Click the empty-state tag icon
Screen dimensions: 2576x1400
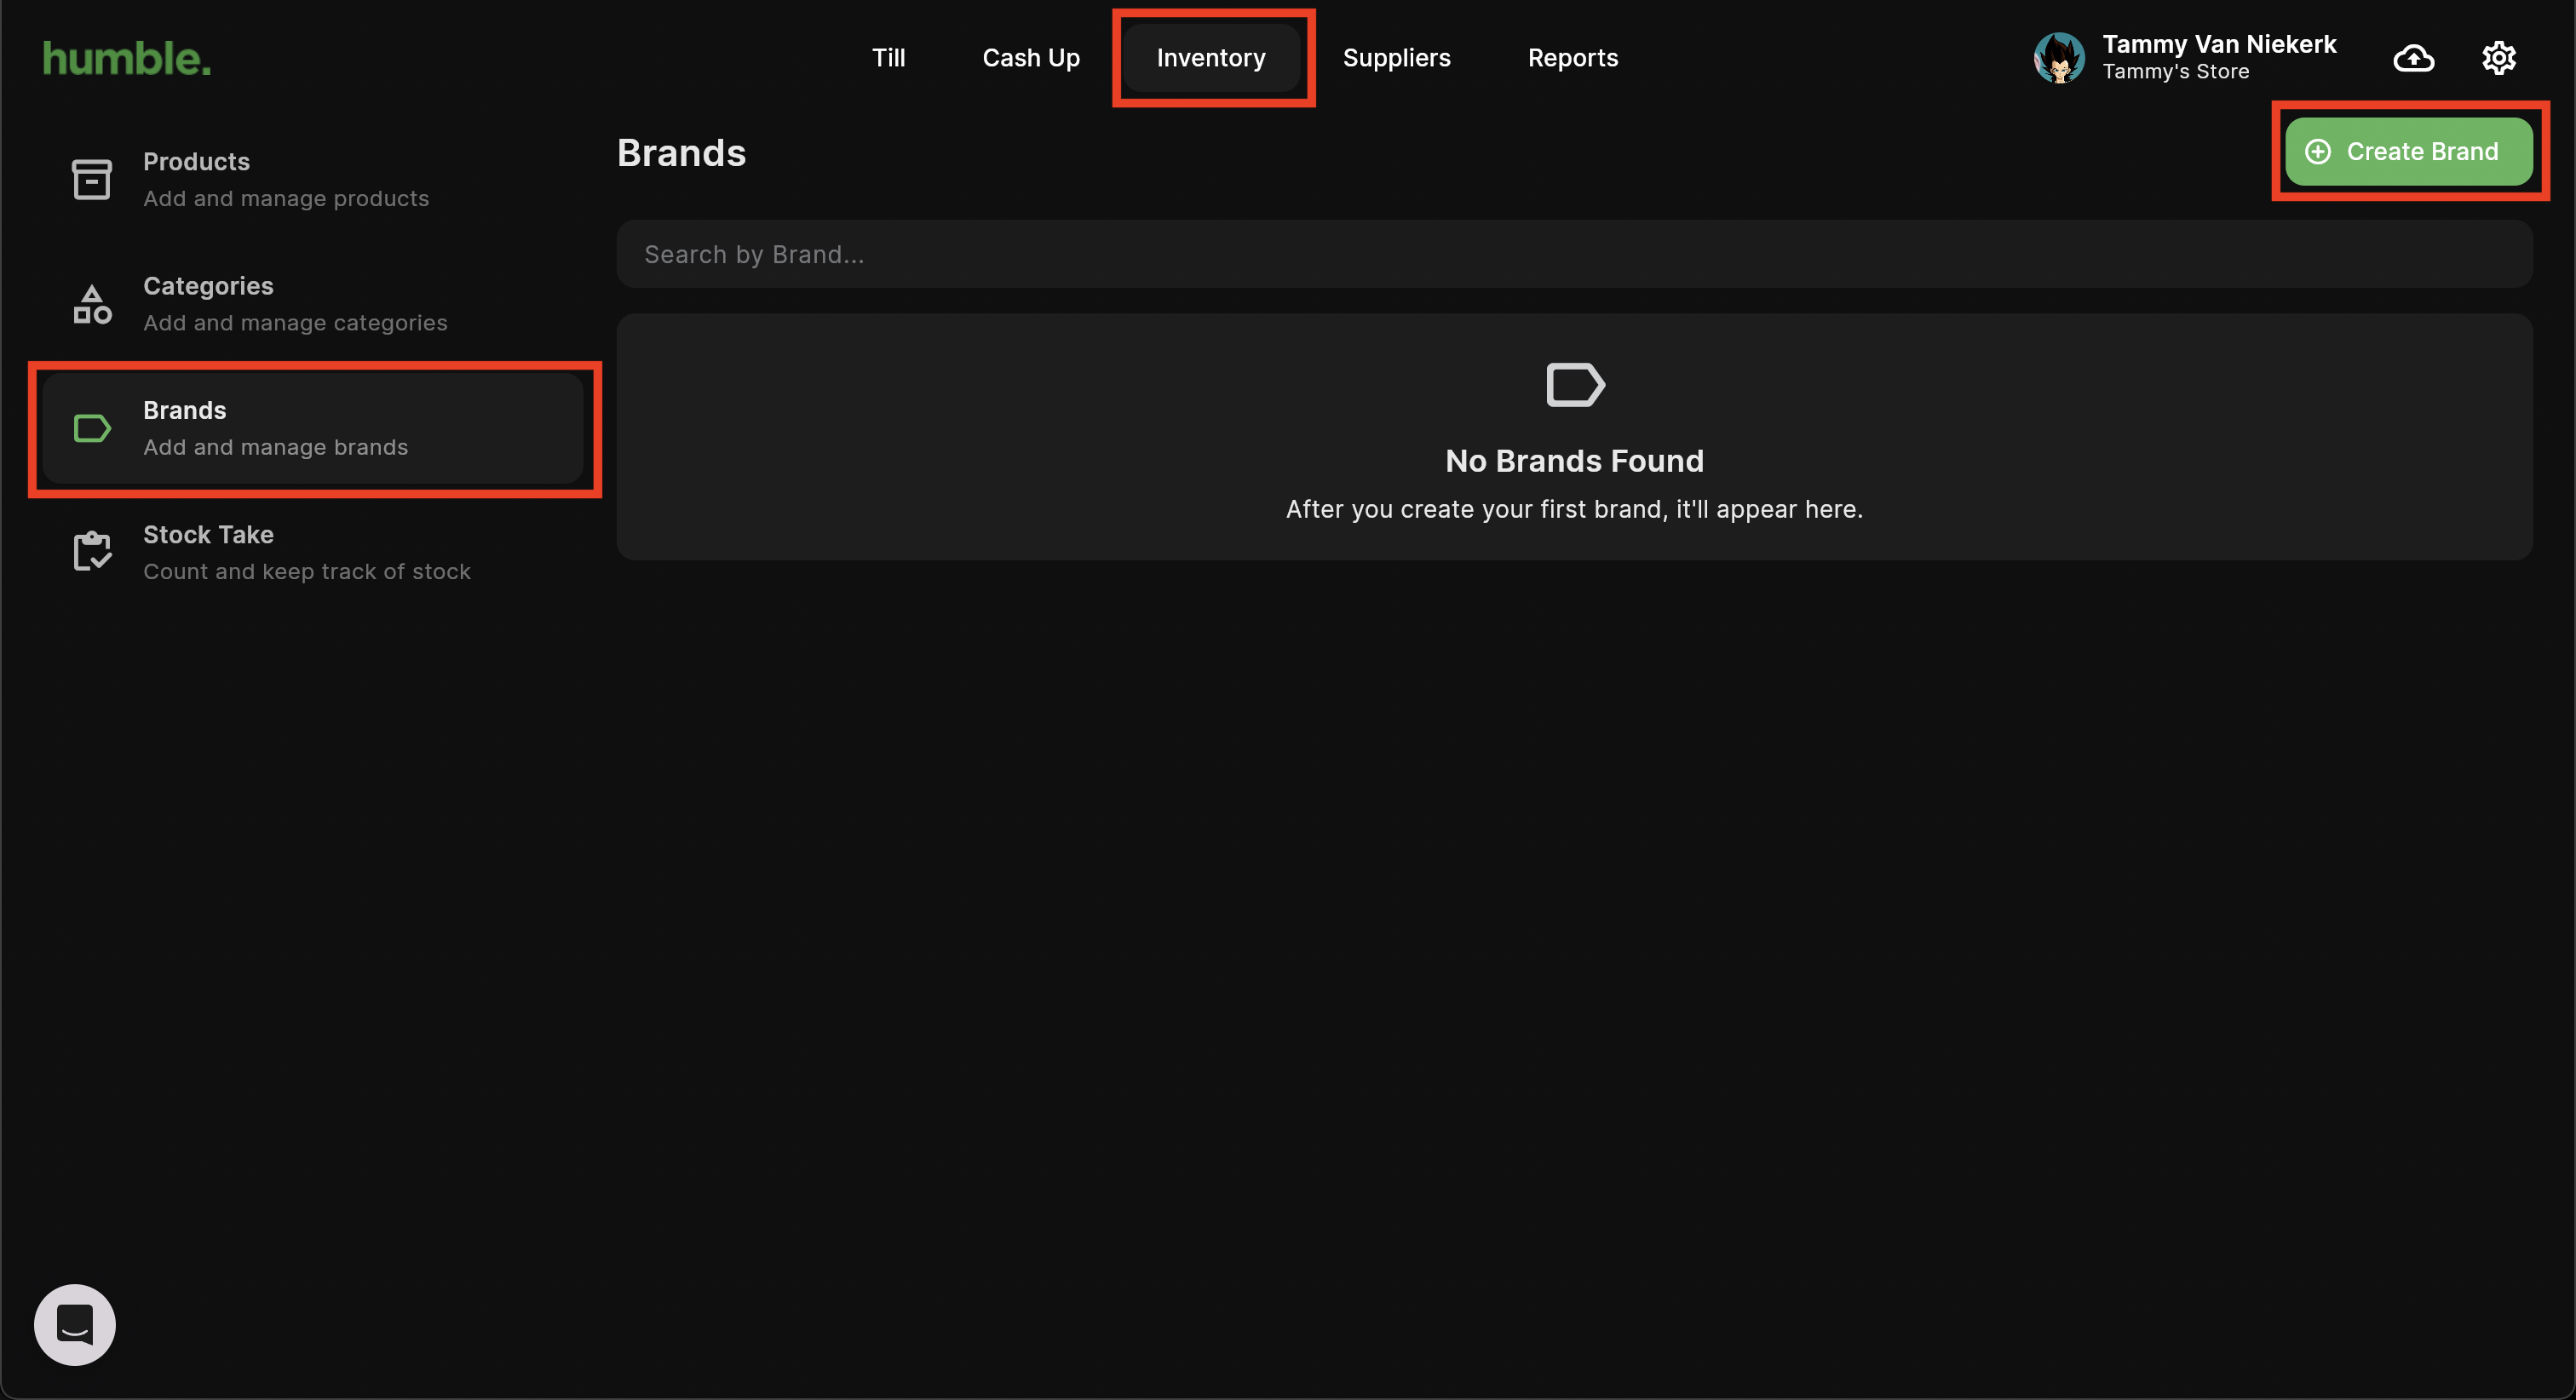point(1575,385)
